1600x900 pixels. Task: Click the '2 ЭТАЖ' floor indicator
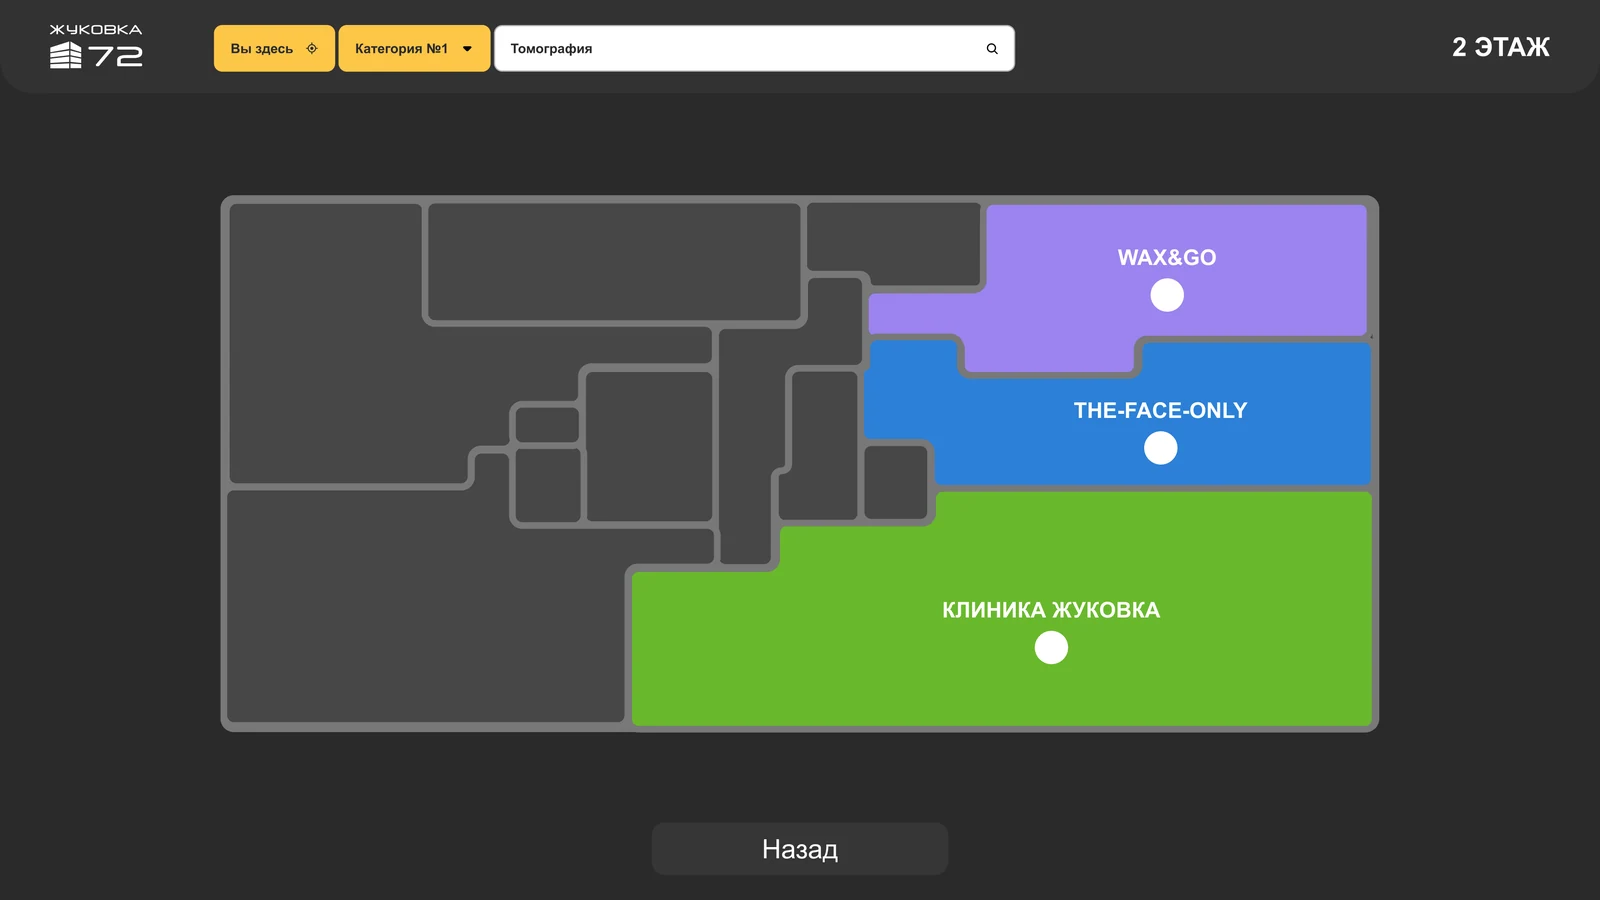(1500, 47)
